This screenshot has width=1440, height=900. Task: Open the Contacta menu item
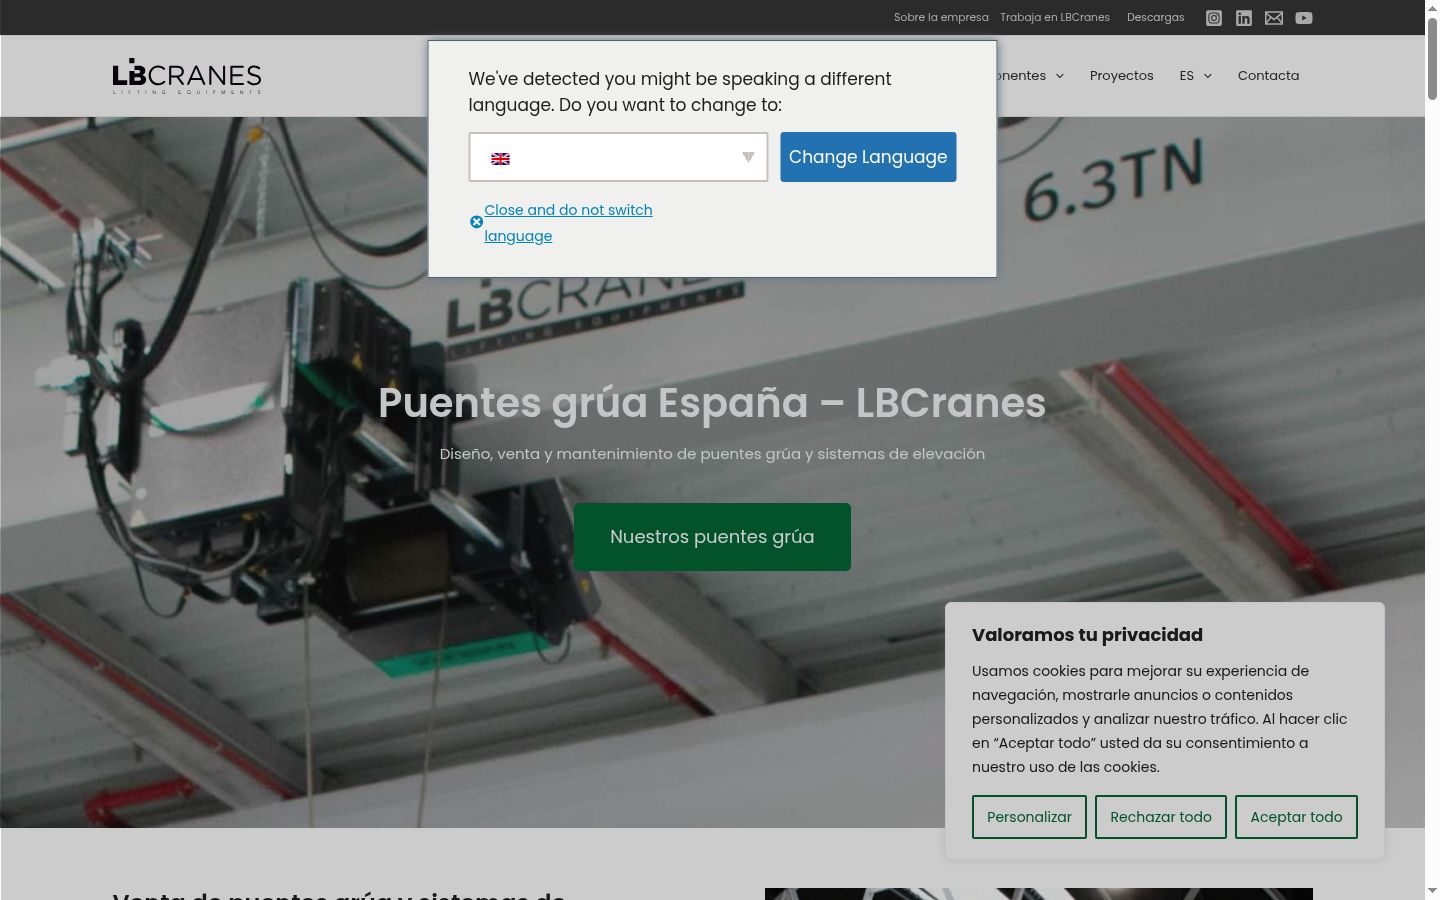tap(1268, 76)
